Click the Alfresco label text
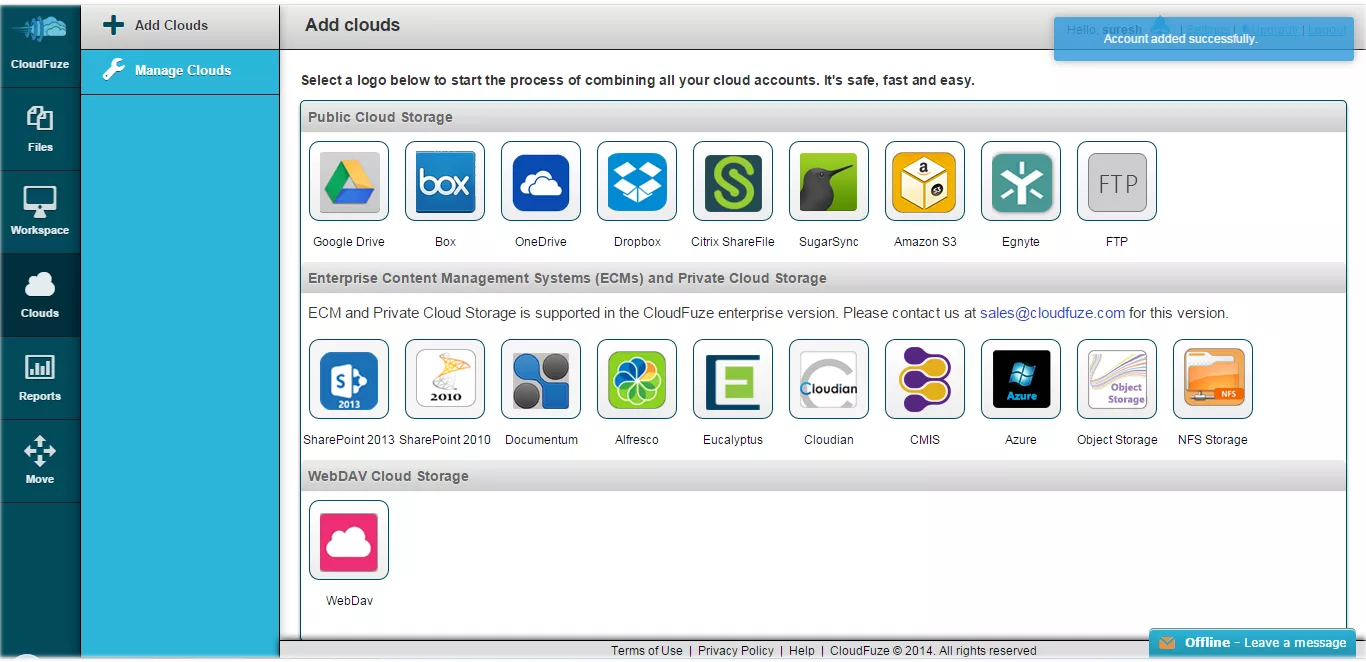 637,440
